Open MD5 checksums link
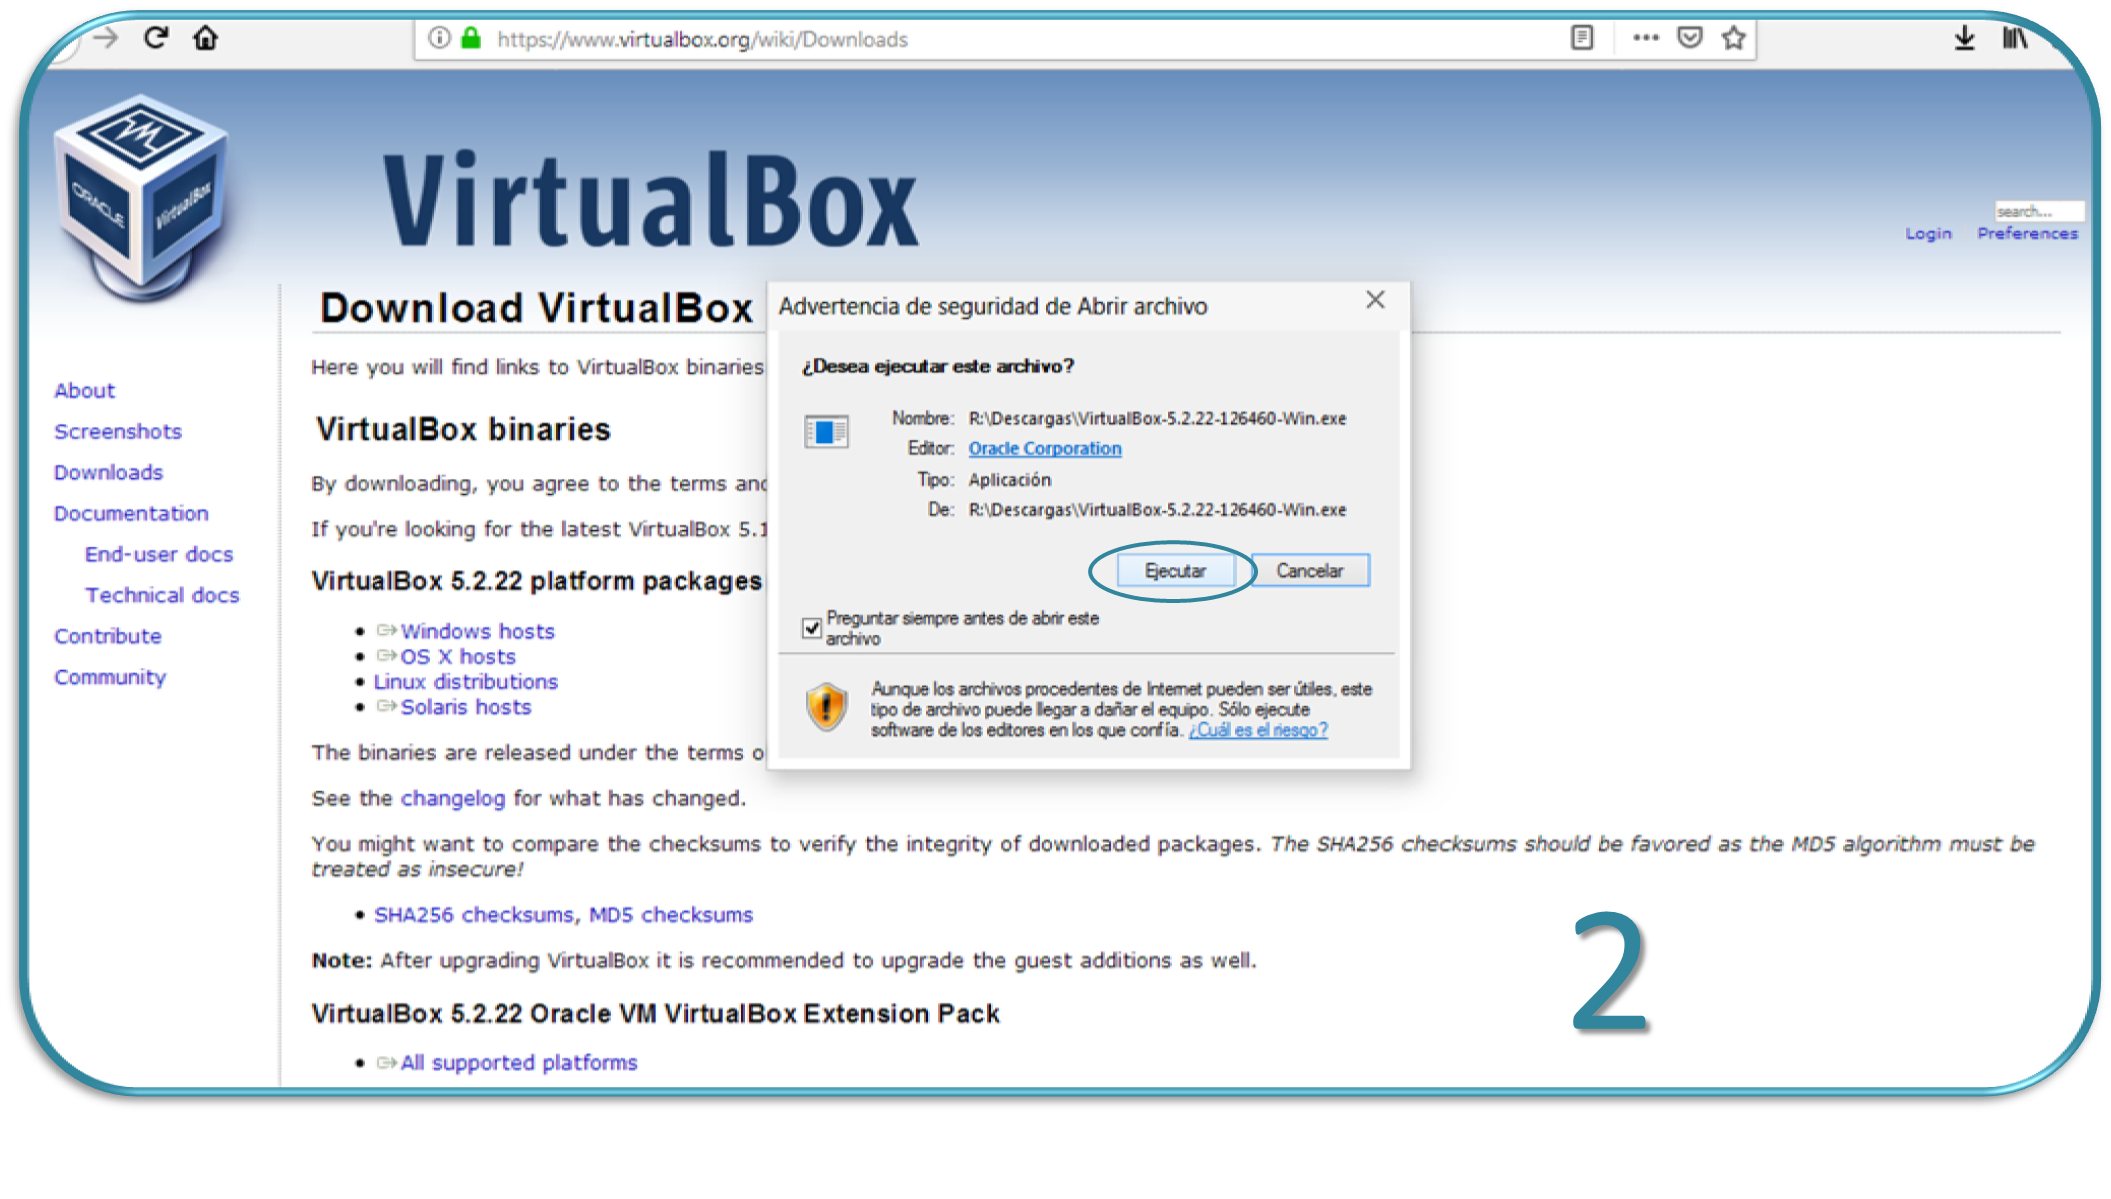Image resolution: width=2111 pixels, height=1199 pixels. click(671, 915)
